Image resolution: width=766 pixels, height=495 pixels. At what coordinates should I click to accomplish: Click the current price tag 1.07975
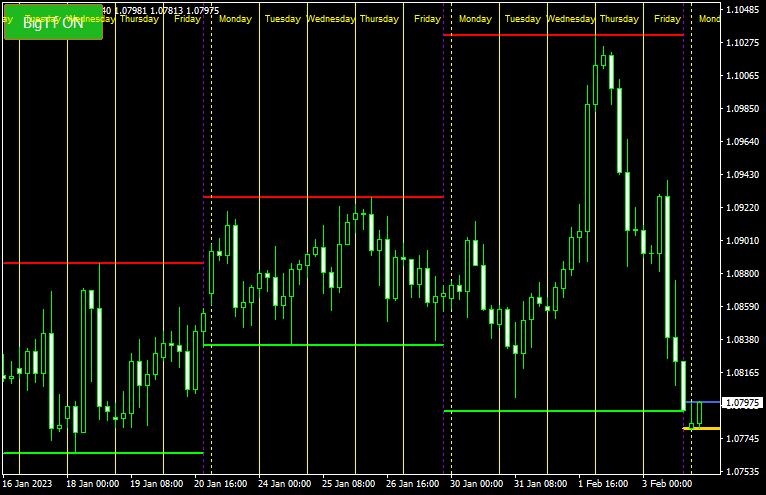[742, 403]
